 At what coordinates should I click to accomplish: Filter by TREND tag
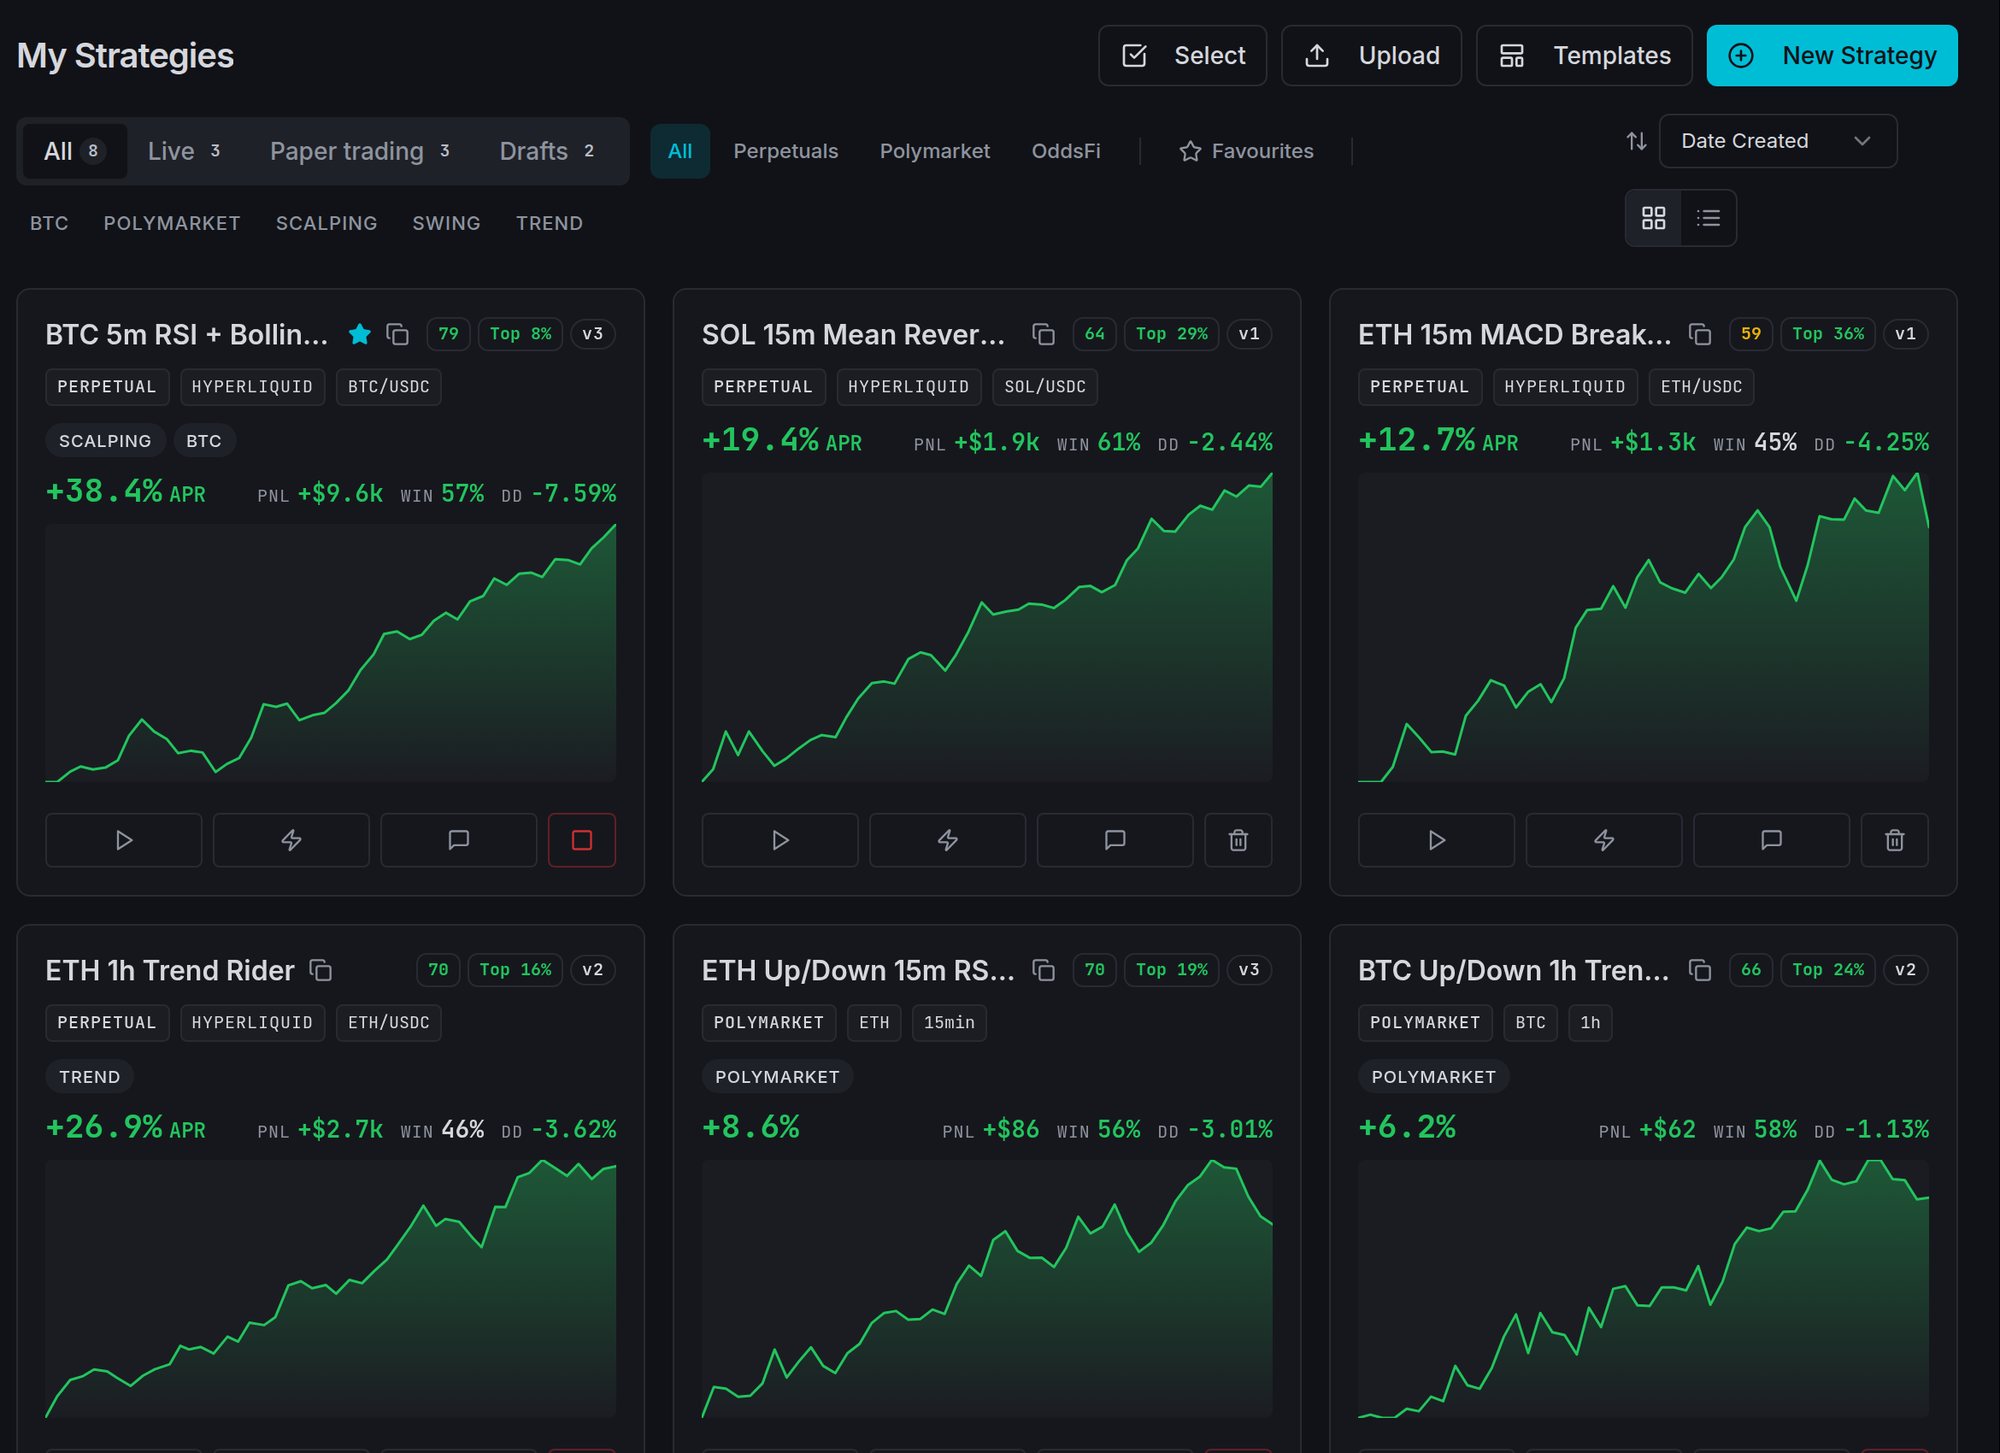(x=549, y=223)
